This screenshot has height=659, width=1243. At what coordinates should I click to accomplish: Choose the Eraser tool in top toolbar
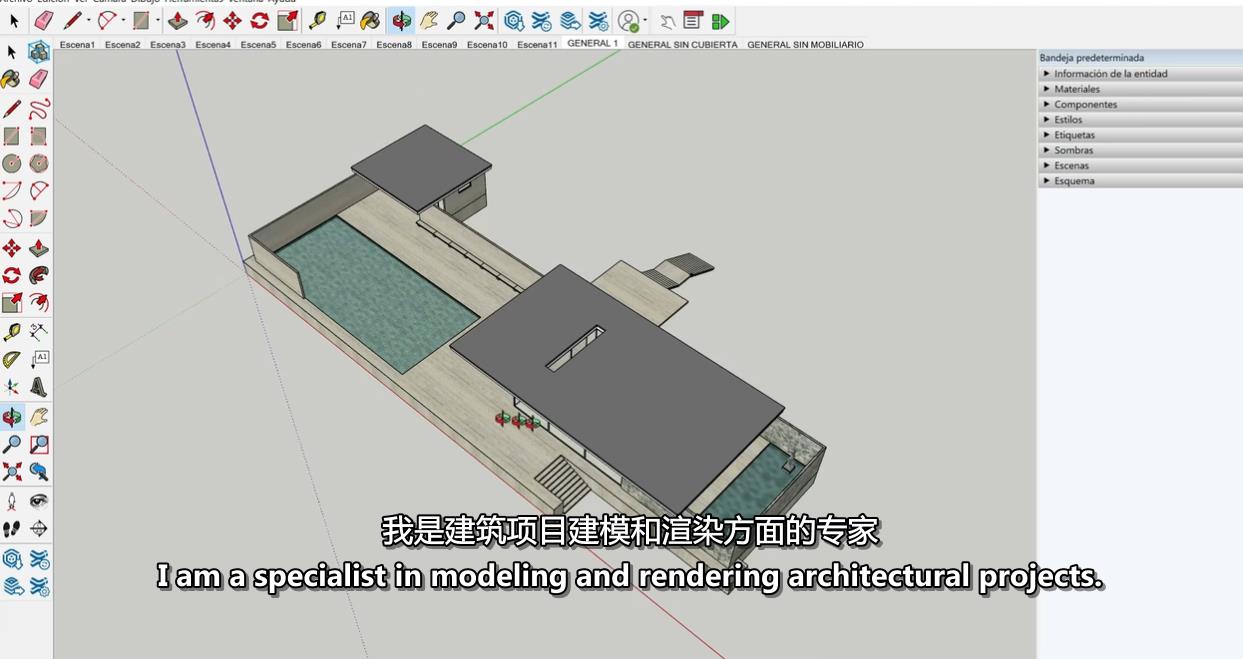(42, 20)
